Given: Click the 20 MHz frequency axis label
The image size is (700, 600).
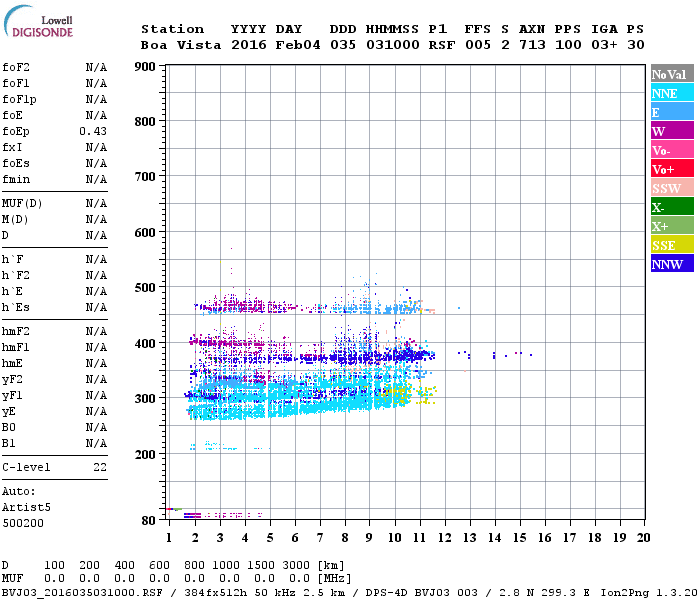Looking at the screenshot, I should [x=643, y=538].
